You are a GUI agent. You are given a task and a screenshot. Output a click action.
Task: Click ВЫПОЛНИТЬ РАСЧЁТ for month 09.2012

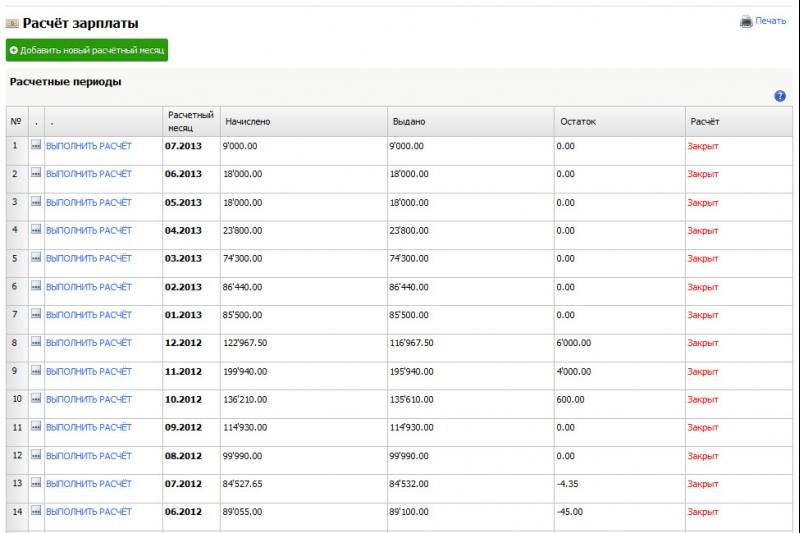[x=89, y=427]
